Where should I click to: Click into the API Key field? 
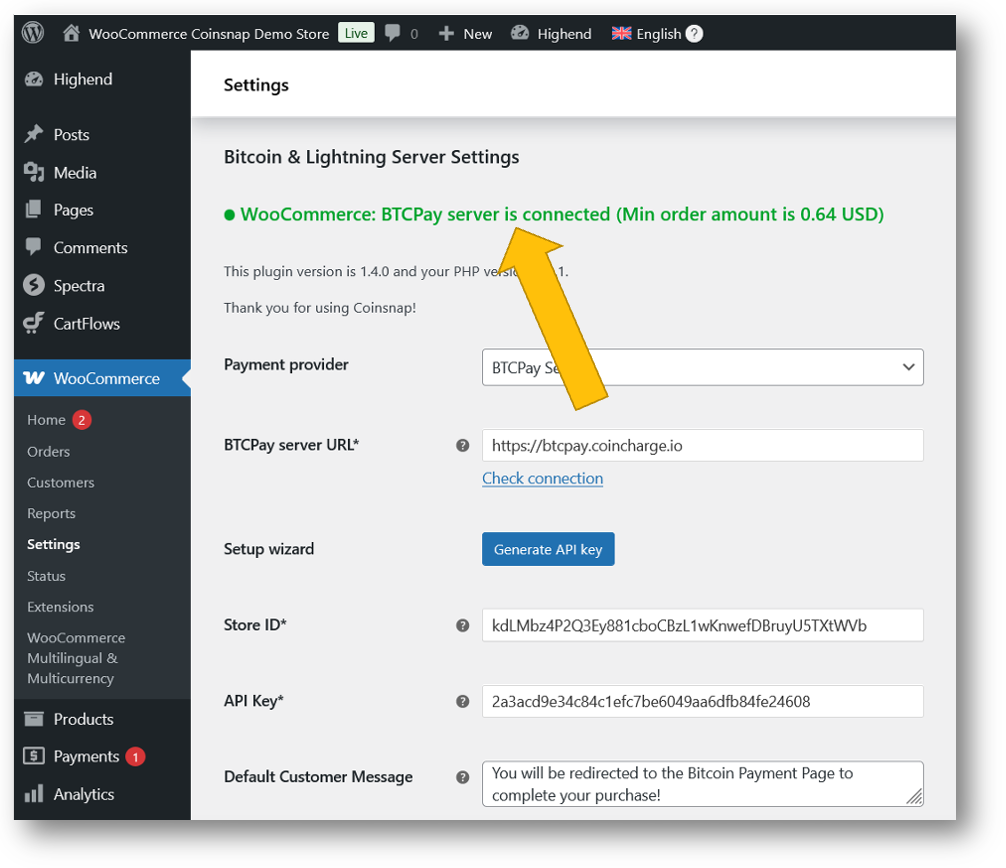(703, 701)
